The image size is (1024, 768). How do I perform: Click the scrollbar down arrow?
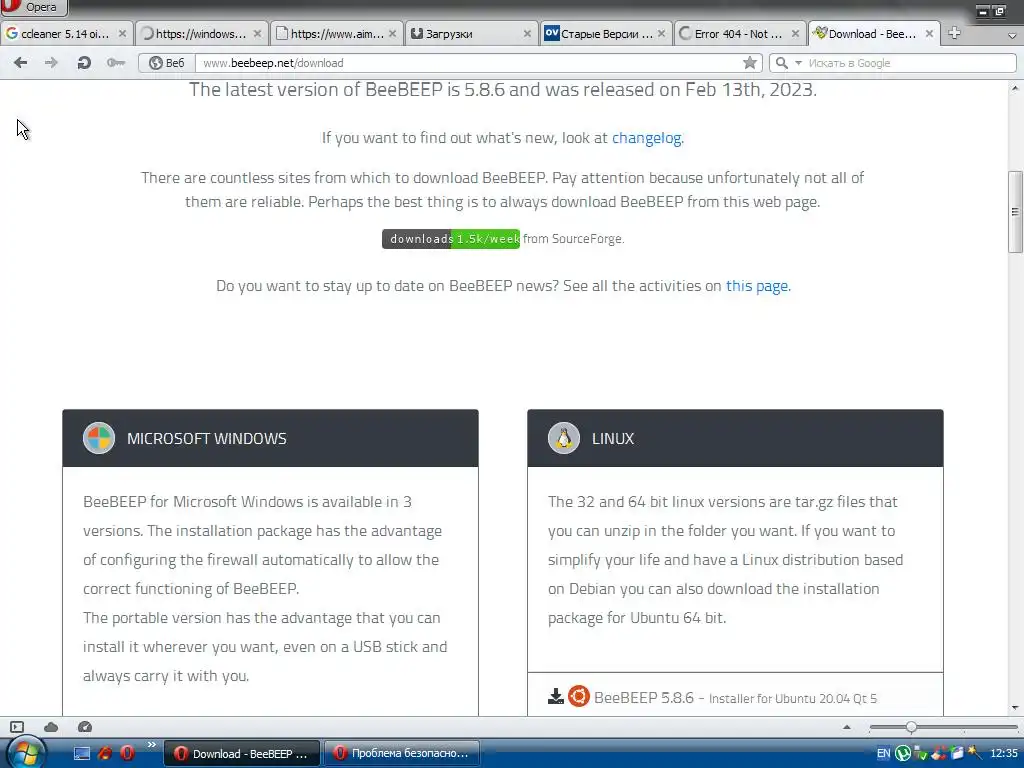(1015, 708)
